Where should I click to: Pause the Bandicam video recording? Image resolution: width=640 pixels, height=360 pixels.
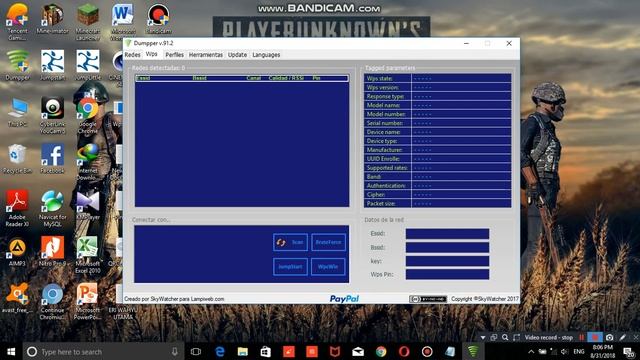(x=581, y=338)
